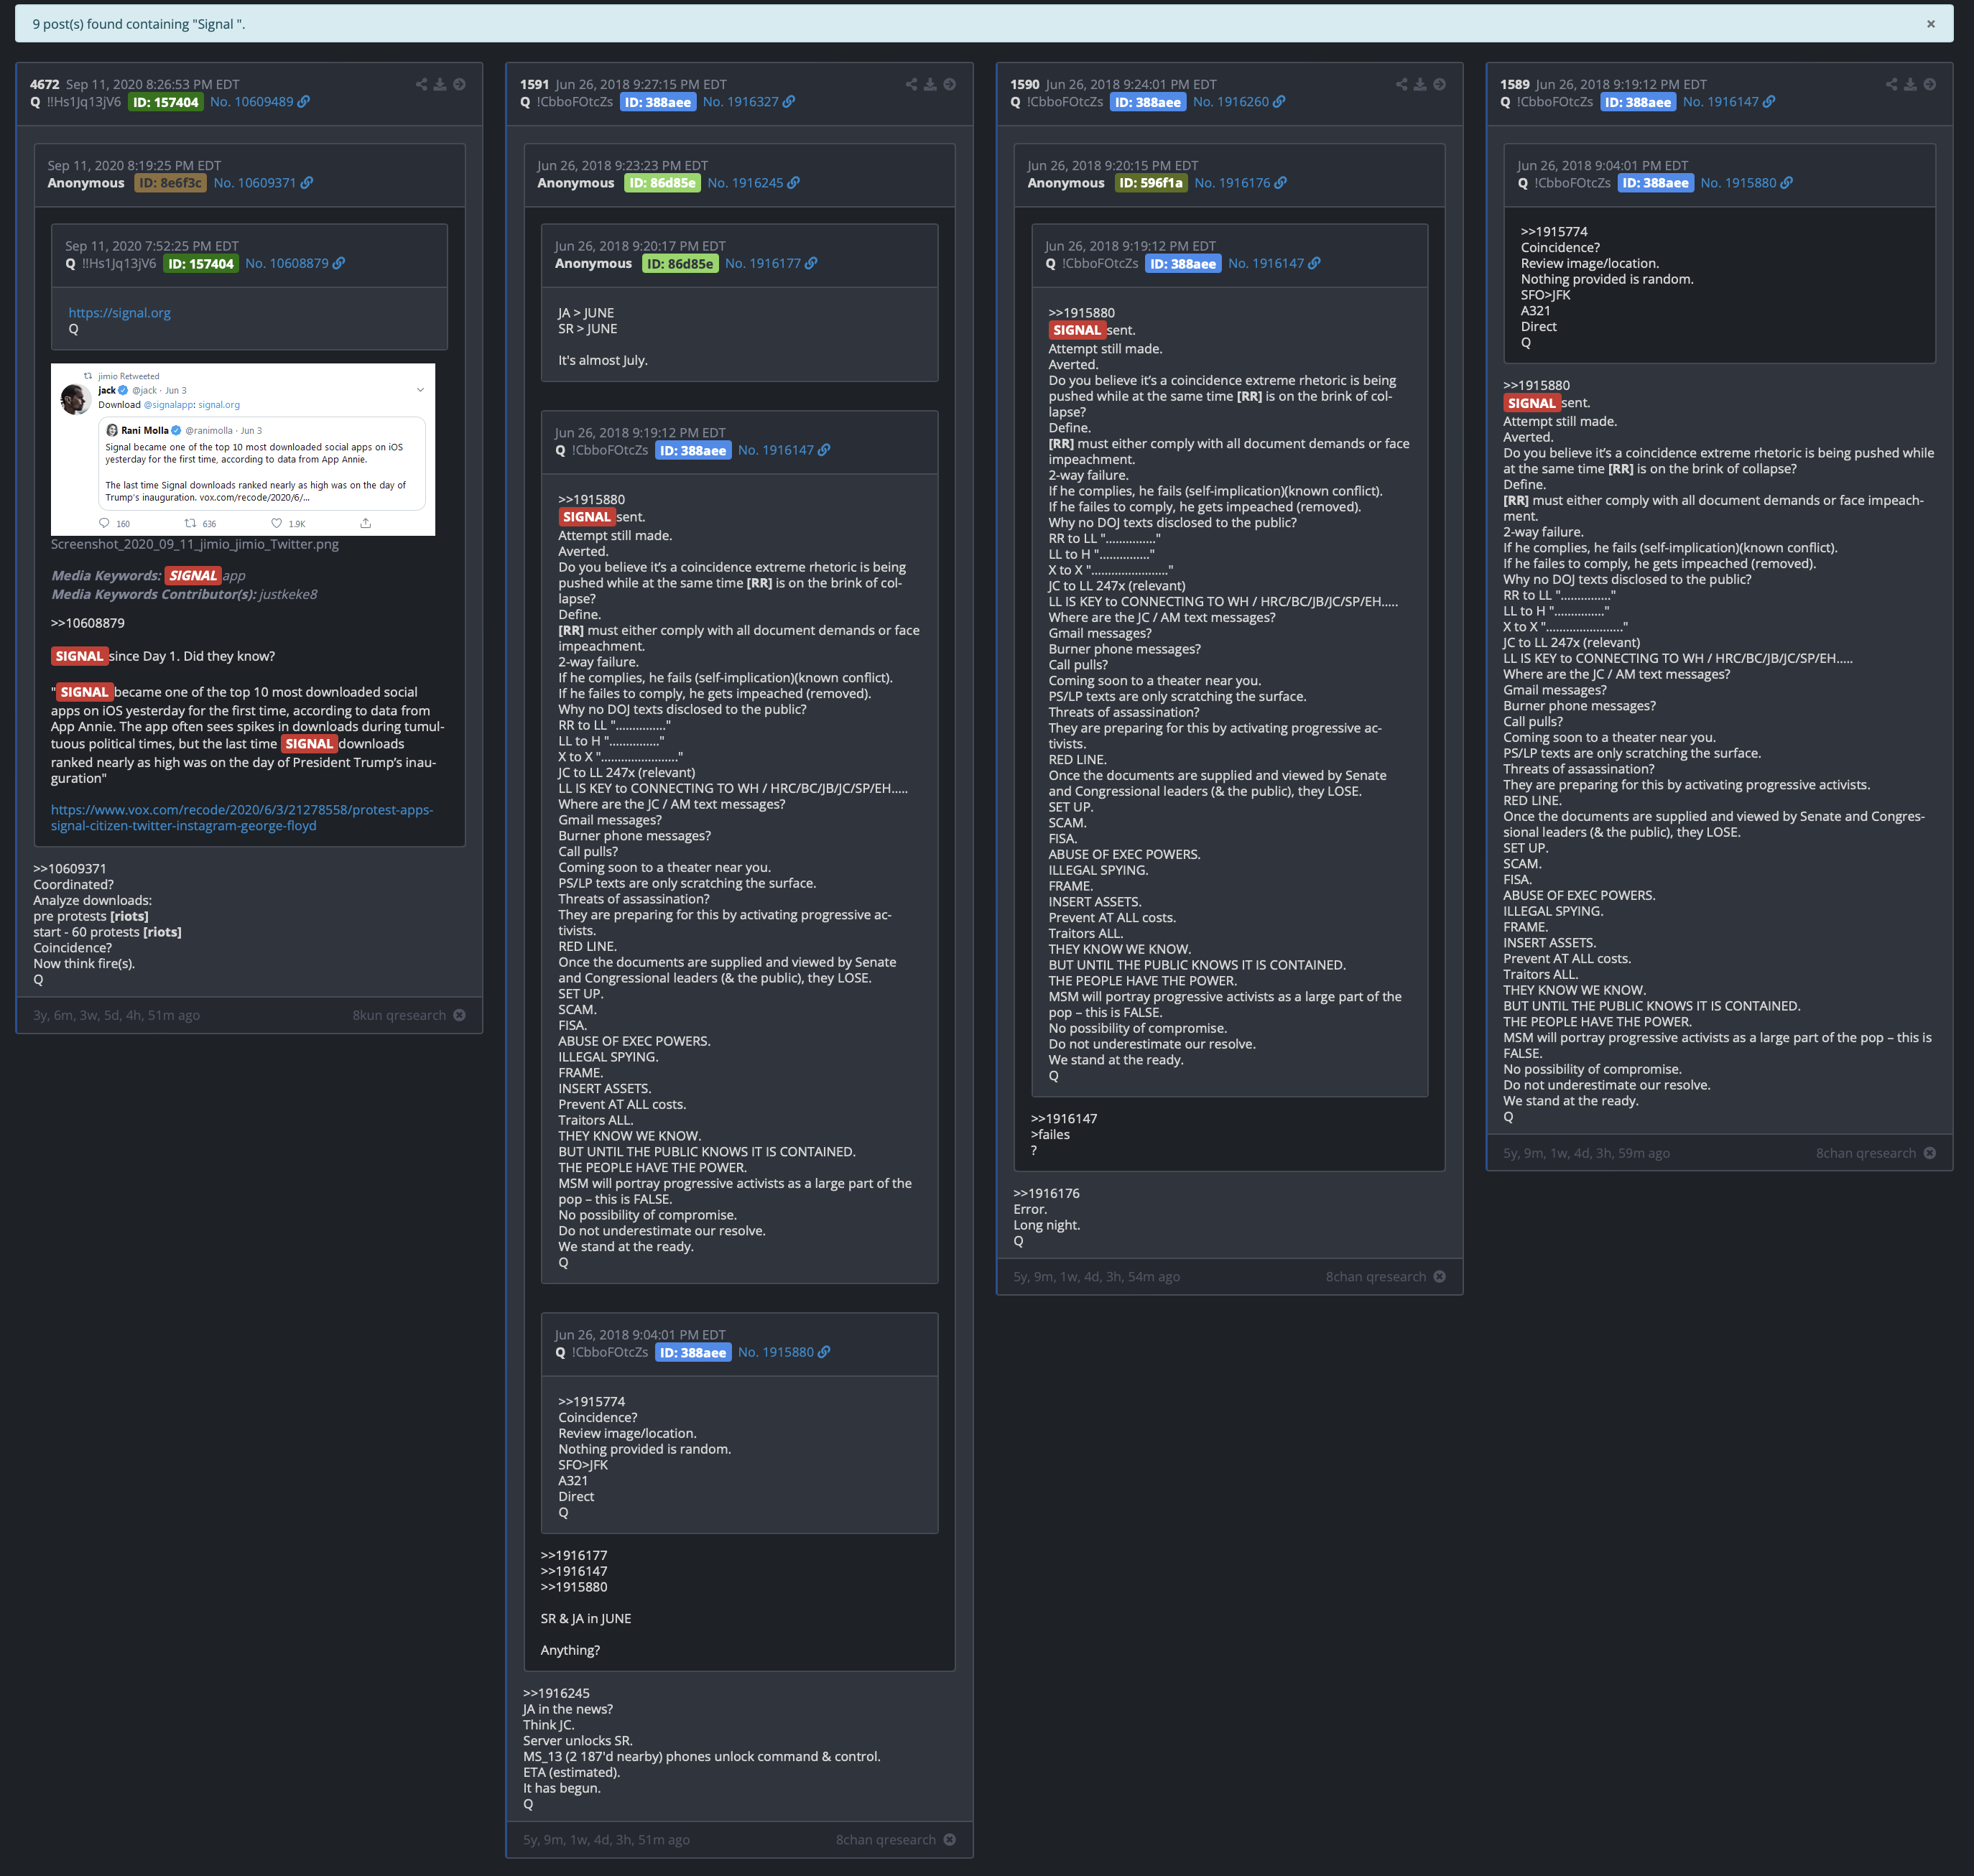Click footer icon of post 1589's '8chan qresearch'
Viewport: 1974px width, 1876px height.
[1930, 1153]
